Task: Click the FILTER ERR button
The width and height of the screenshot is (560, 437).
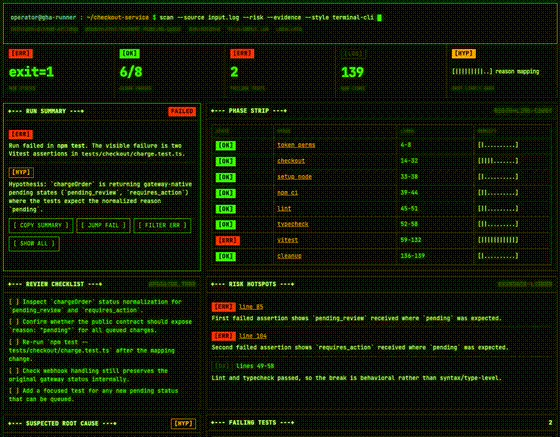Action: click(x=162, y=225)
